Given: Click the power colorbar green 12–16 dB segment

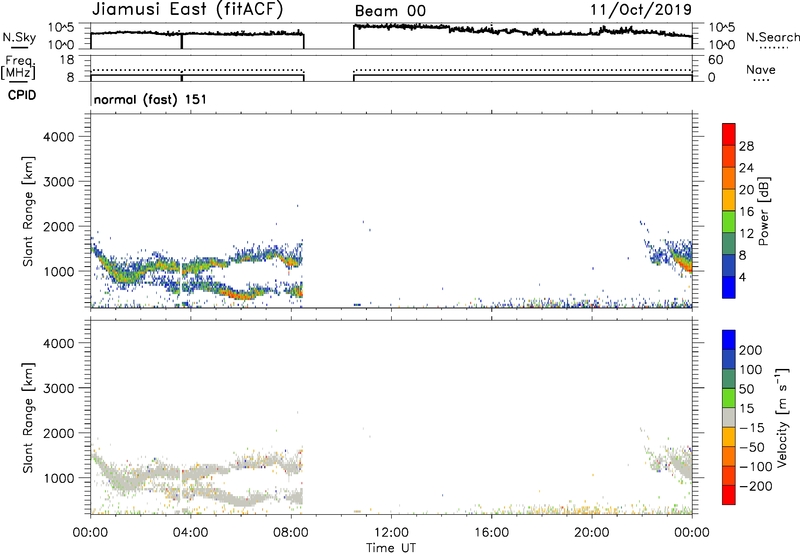Looking at the screenshot, I should [x=729, y=222].
